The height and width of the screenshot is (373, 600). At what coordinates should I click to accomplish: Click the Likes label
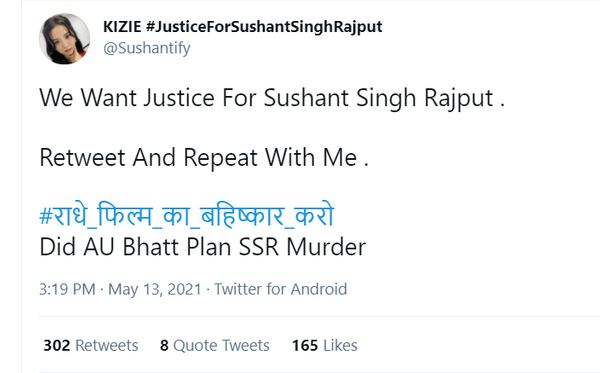(340, 345)
